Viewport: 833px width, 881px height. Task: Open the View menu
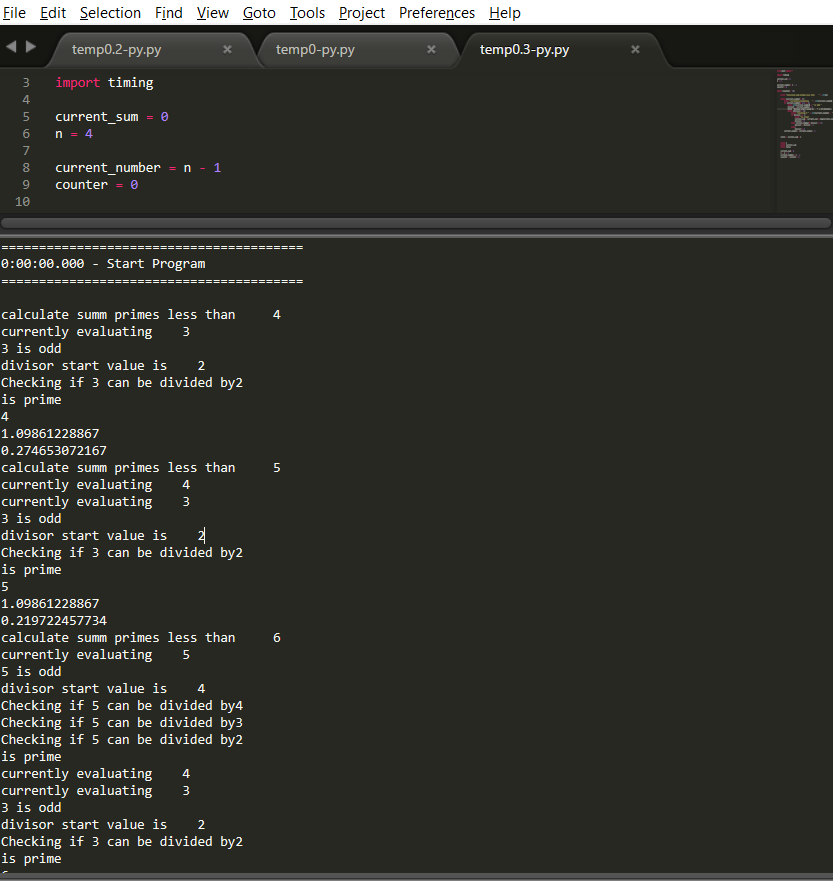point(212,12)
